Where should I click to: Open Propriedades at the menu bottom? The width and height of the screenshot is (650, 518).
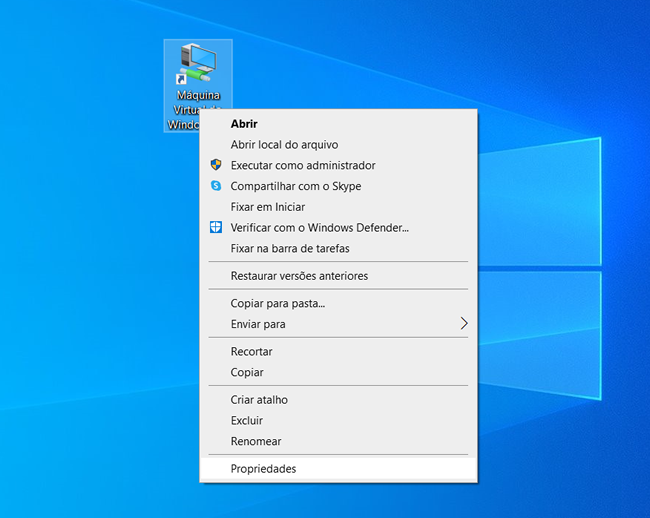coord(263,469)
